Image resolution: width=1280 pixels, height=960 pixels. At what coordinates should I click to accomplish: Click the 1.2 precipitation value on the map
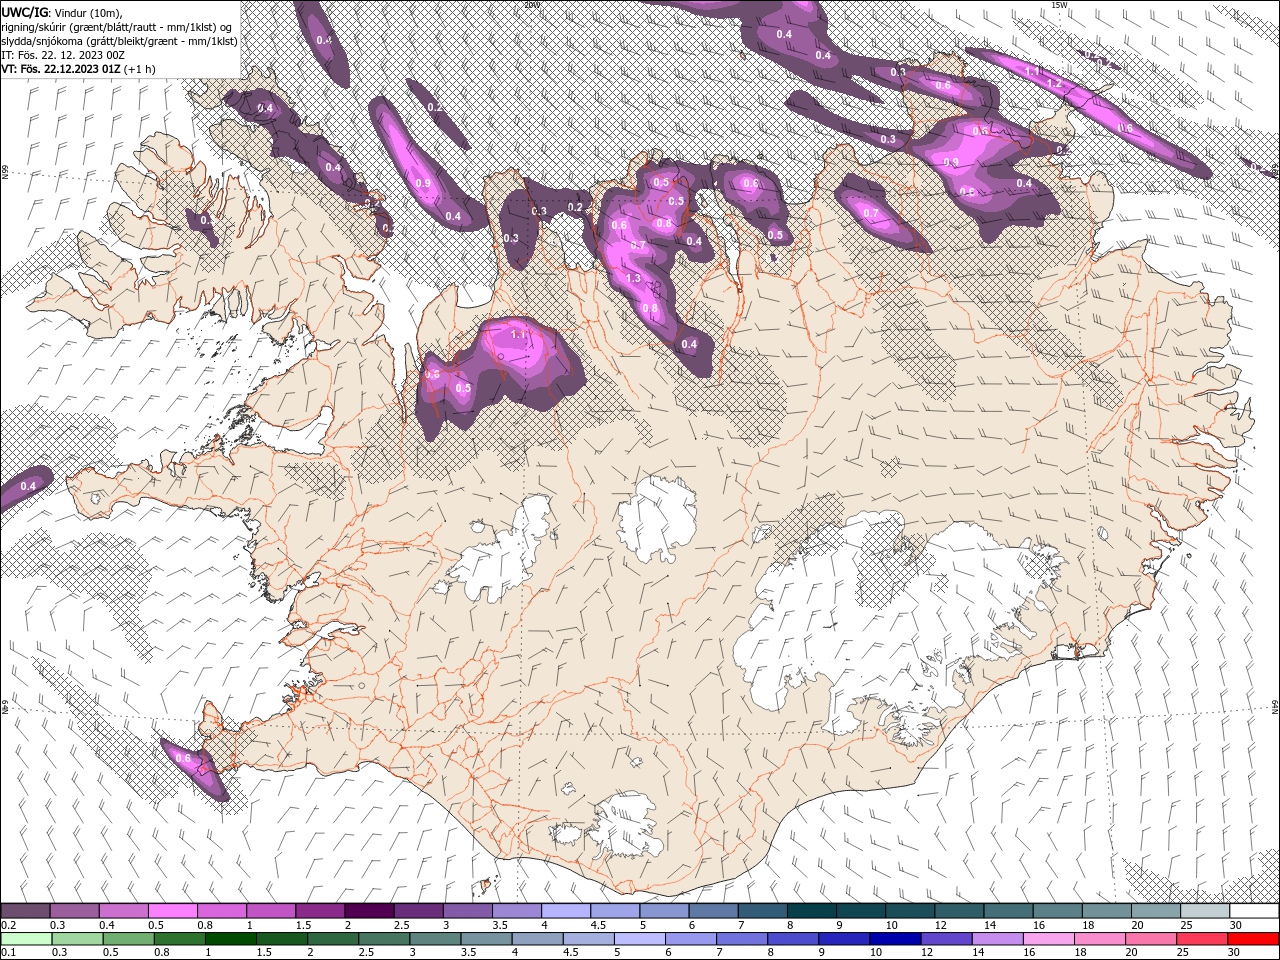[1053, 84]
